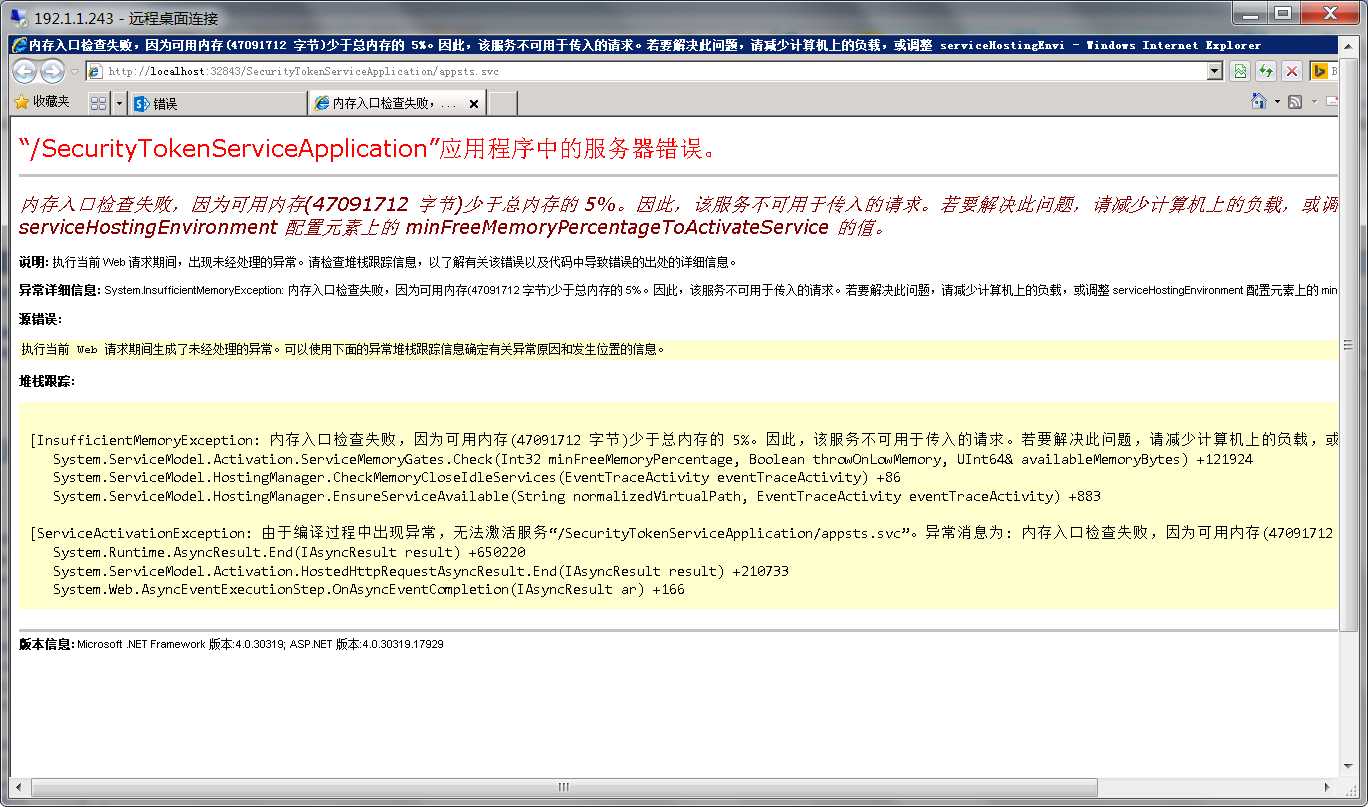This screenshot has width=1368, height=807.
Task: Click the Bing search provider icon
Action: coord(1319,71)
